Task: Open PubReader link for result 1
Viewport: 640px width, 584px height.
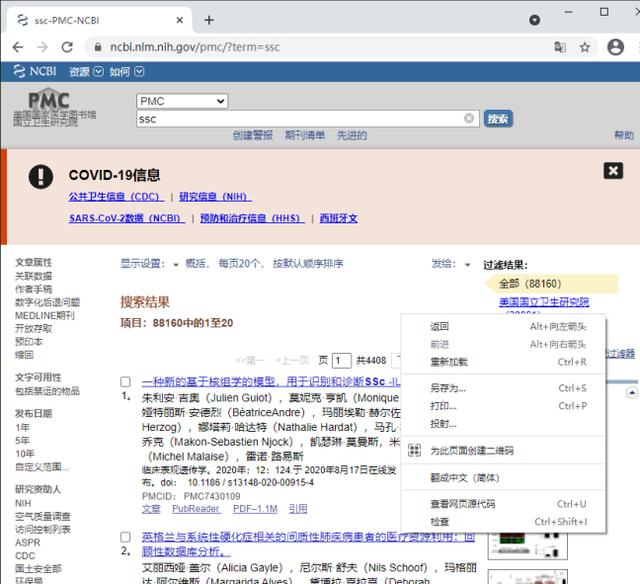Action: [x=196, y=509]
